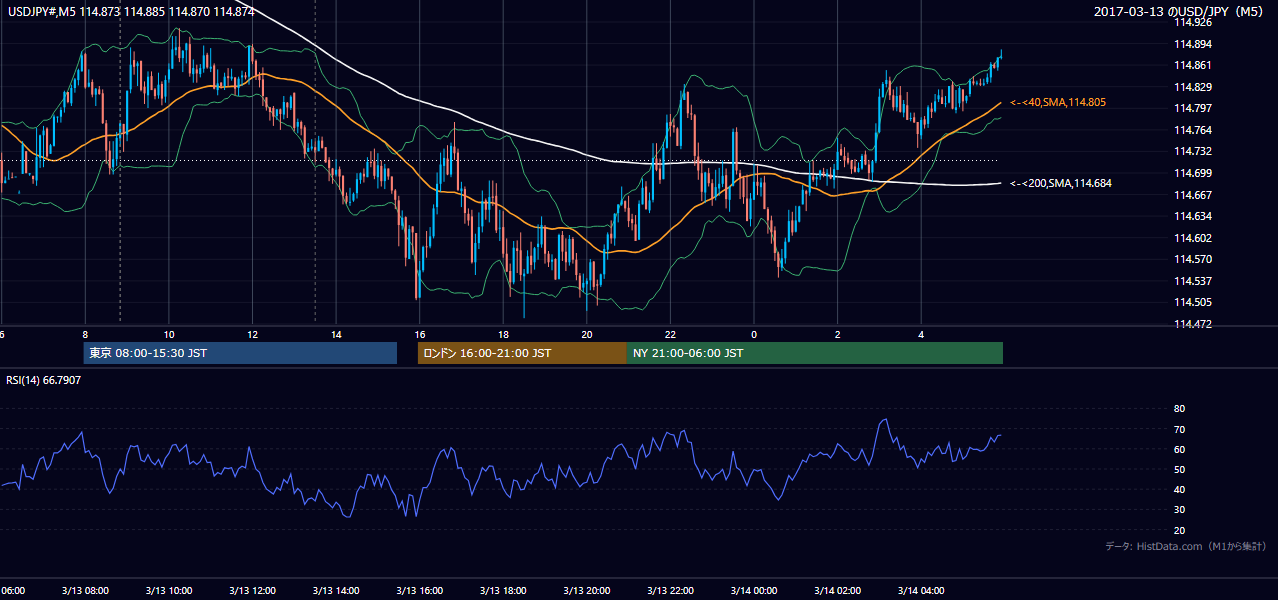Click the 3/13 16:00 time axis label
This screenshot has width=1278, height=600.
click(419, 590)
